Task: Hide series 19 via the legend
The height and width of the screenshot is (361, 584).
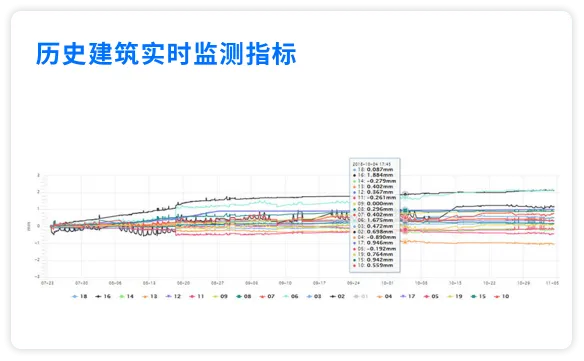Action: tap(455, 297)
